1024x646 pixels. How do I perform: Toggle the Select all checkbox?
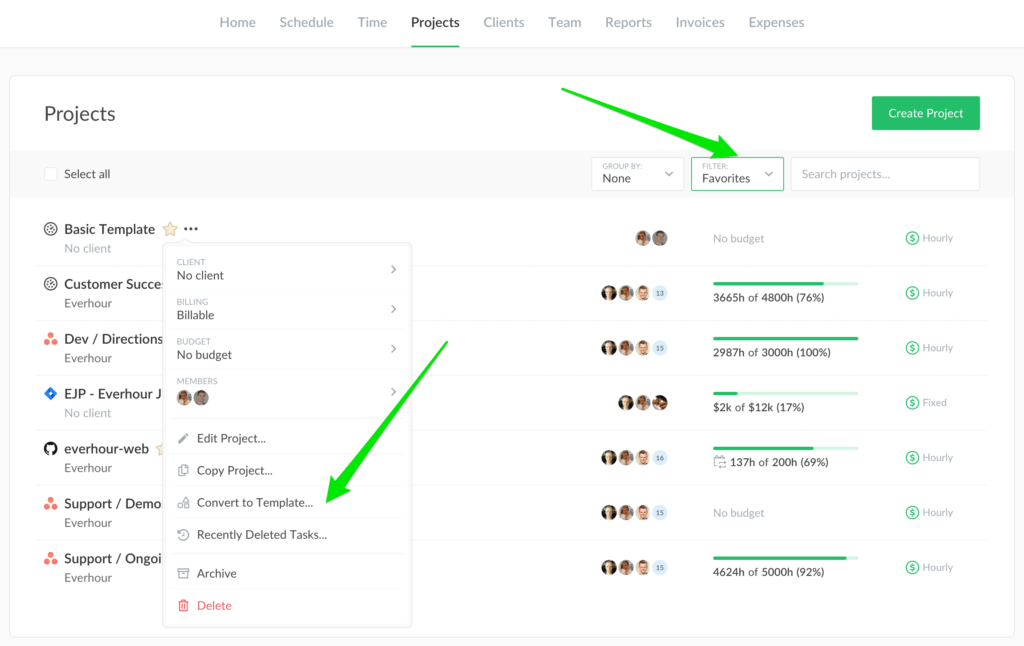coord(50,173)
